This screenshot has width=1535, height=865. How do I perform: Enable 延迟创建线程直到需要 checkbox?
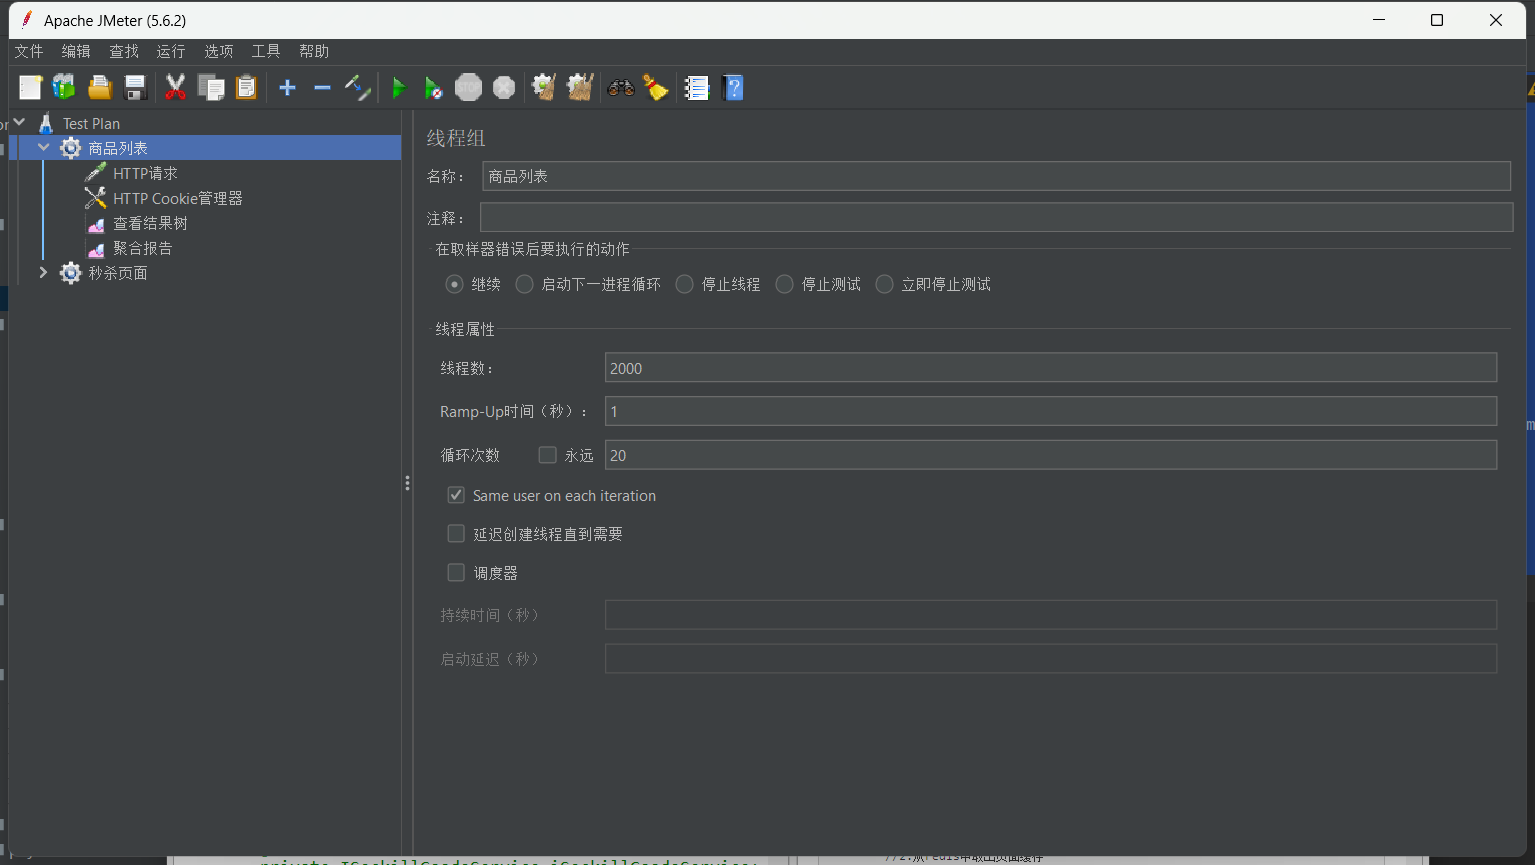tap(456, 534)
